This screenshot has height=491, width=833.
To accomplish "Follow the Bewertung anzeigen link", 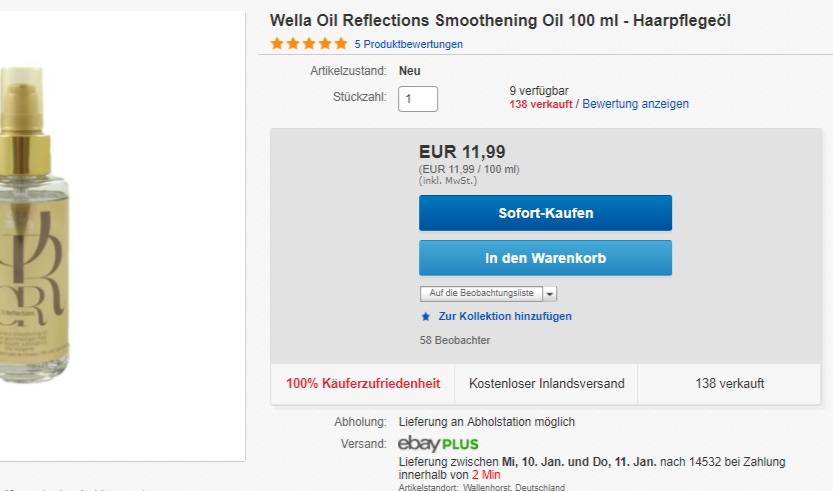I will 635,104.
